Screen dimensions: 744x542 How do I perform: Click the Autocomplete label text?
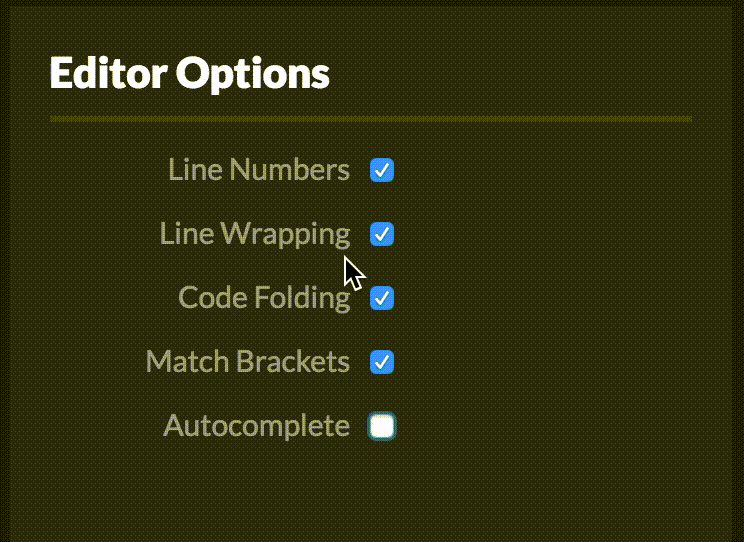257,427
